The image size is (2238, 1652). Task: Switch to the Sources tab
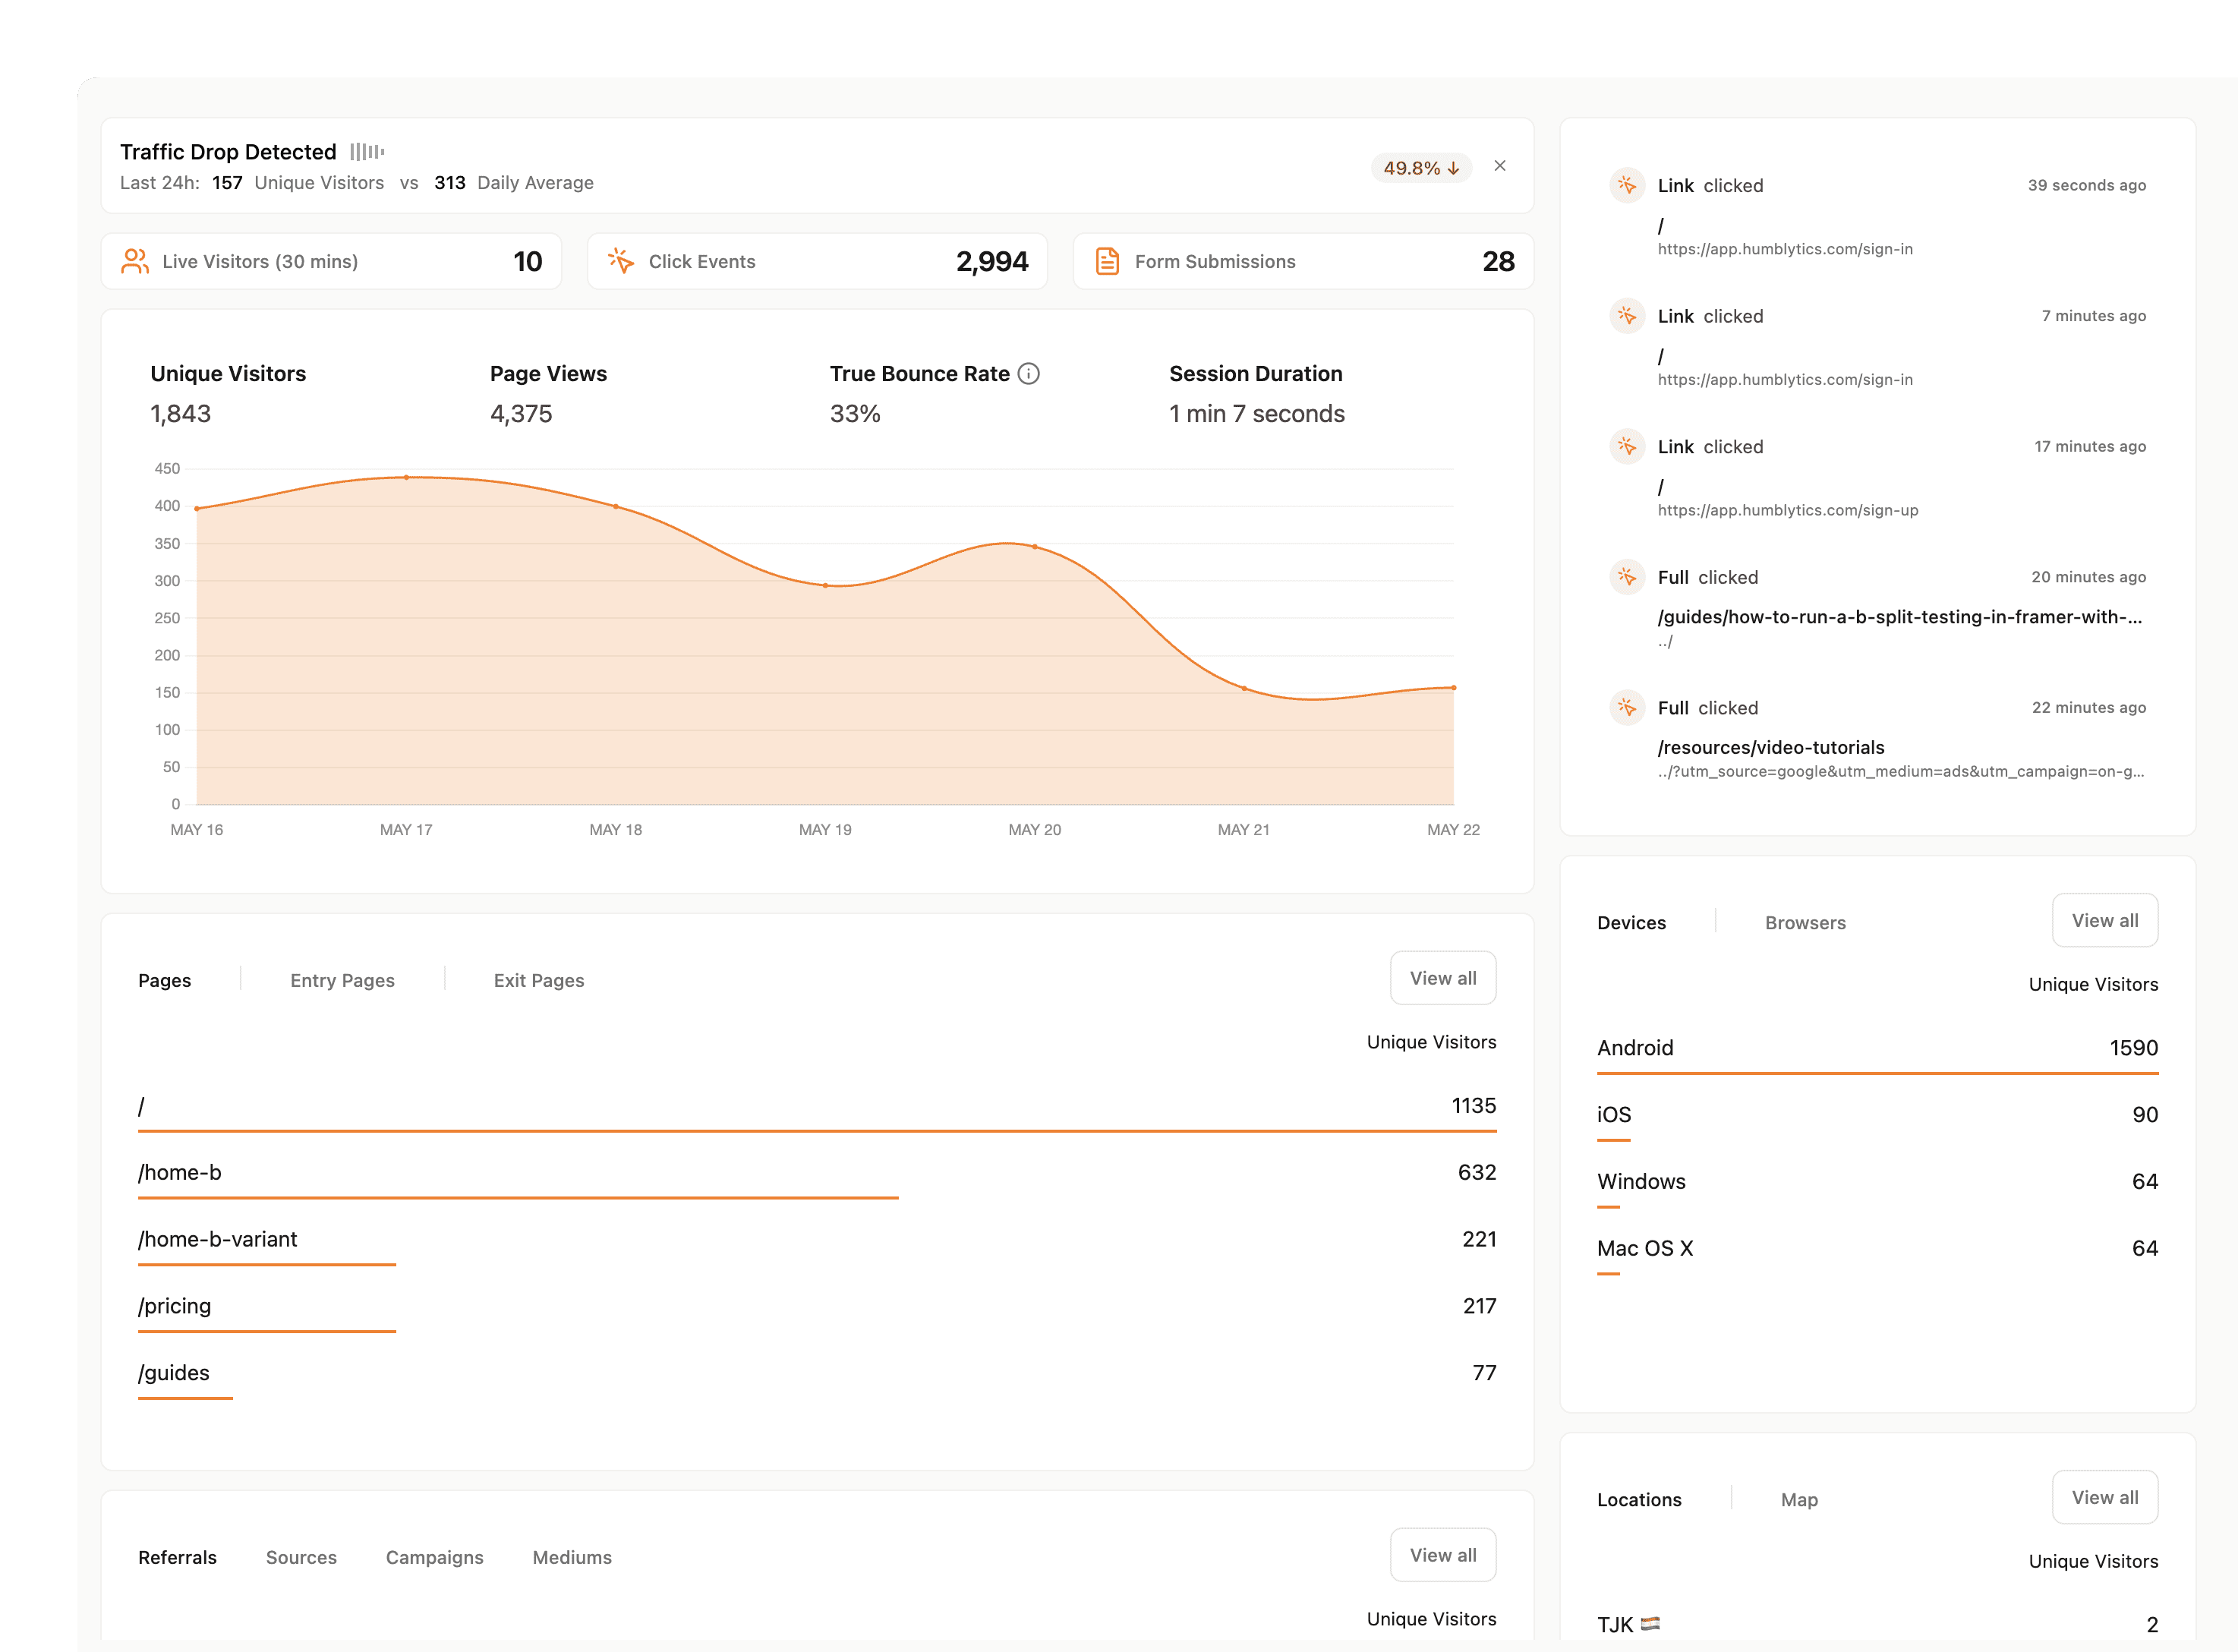click(301, 1557)
